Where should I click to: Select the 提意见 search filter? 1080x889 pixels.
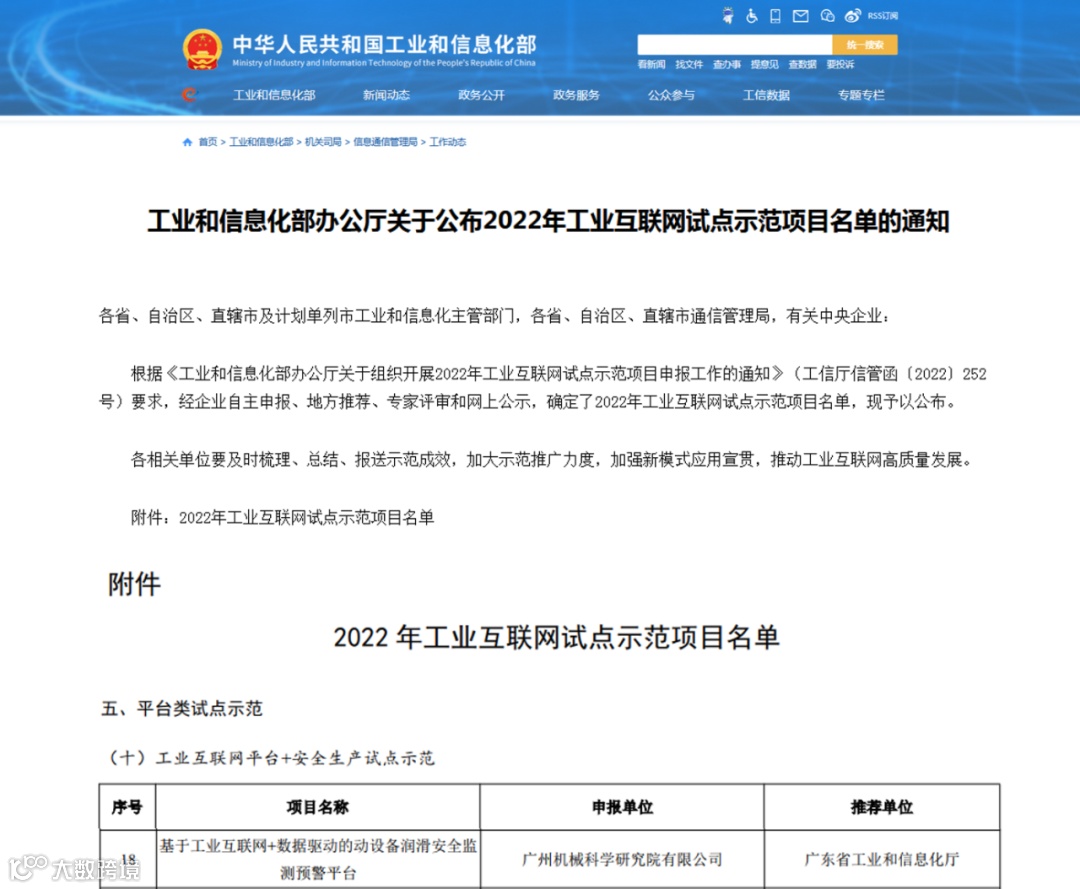tap(765, 64)
